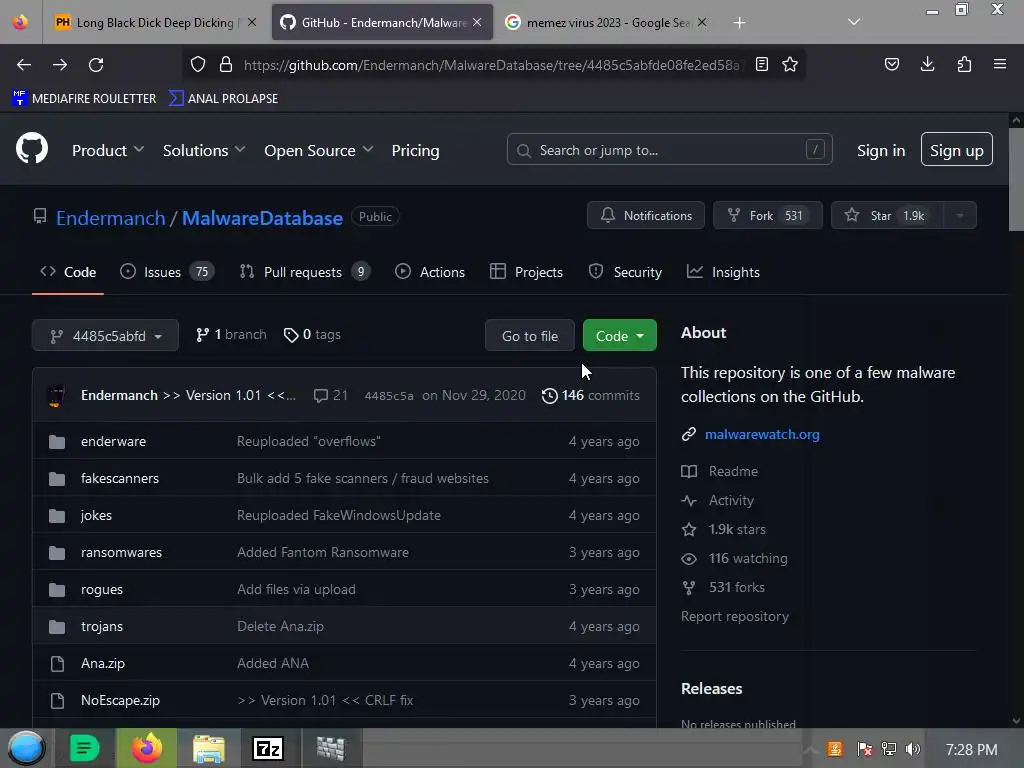Click the Notifications bell button
This screenshot has width=1024, height=768.
(x=646, y=216)
